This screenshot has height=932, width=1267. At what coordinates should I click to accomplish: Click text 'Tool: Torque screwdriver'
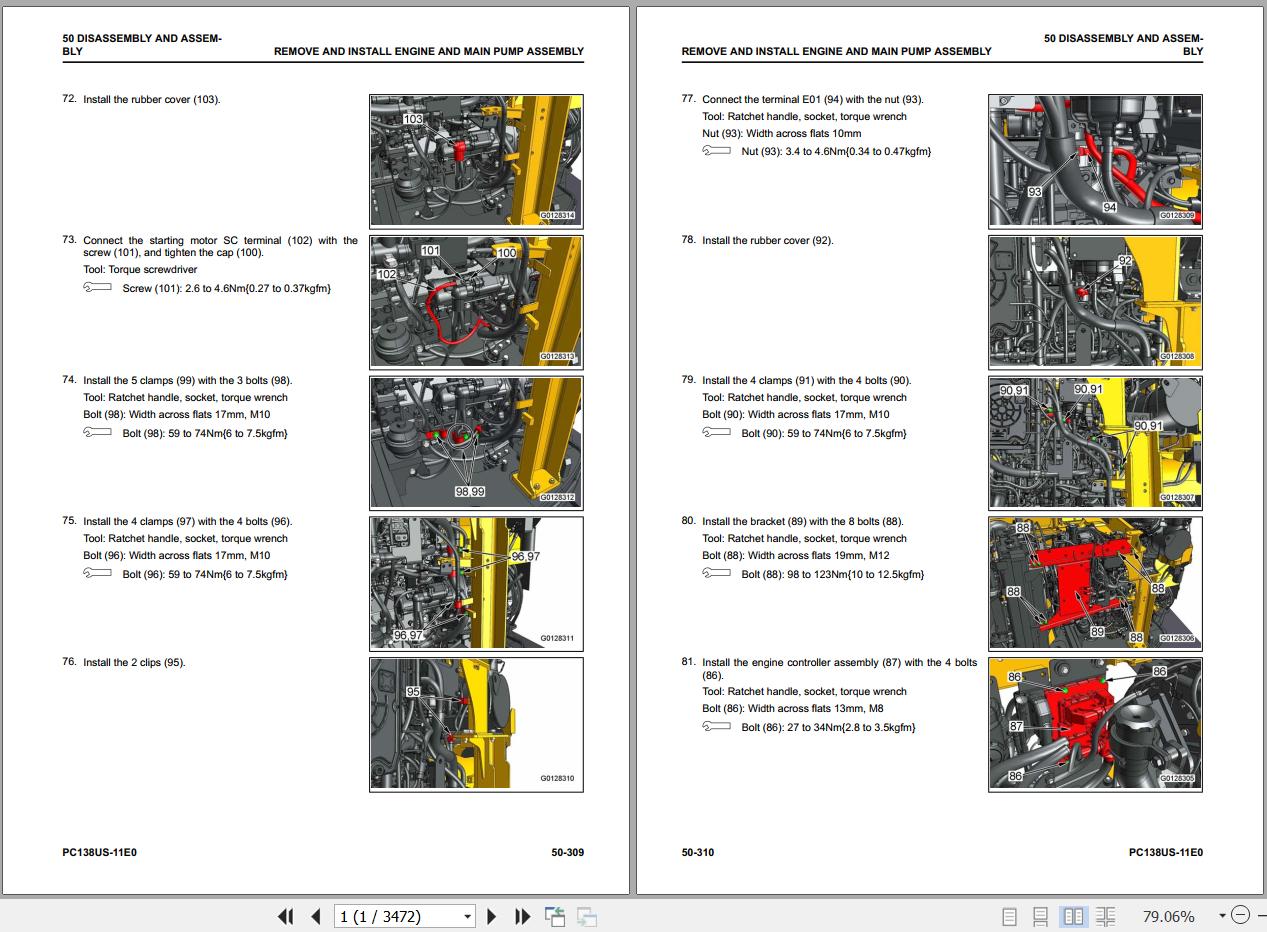(140, 270)
